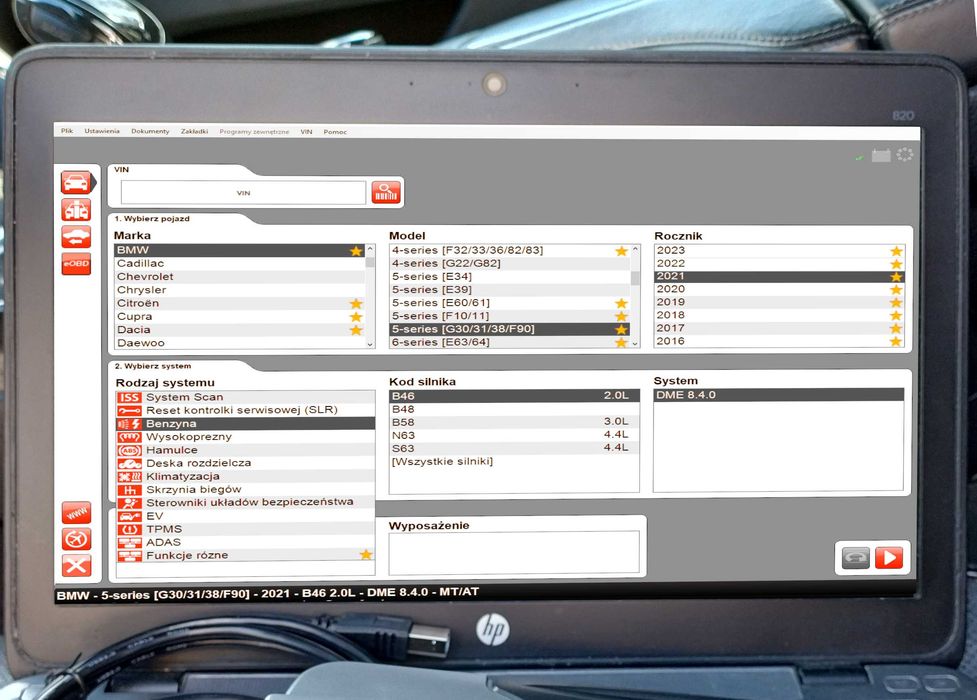Select engine code S63 4.4L

[514, 448]
